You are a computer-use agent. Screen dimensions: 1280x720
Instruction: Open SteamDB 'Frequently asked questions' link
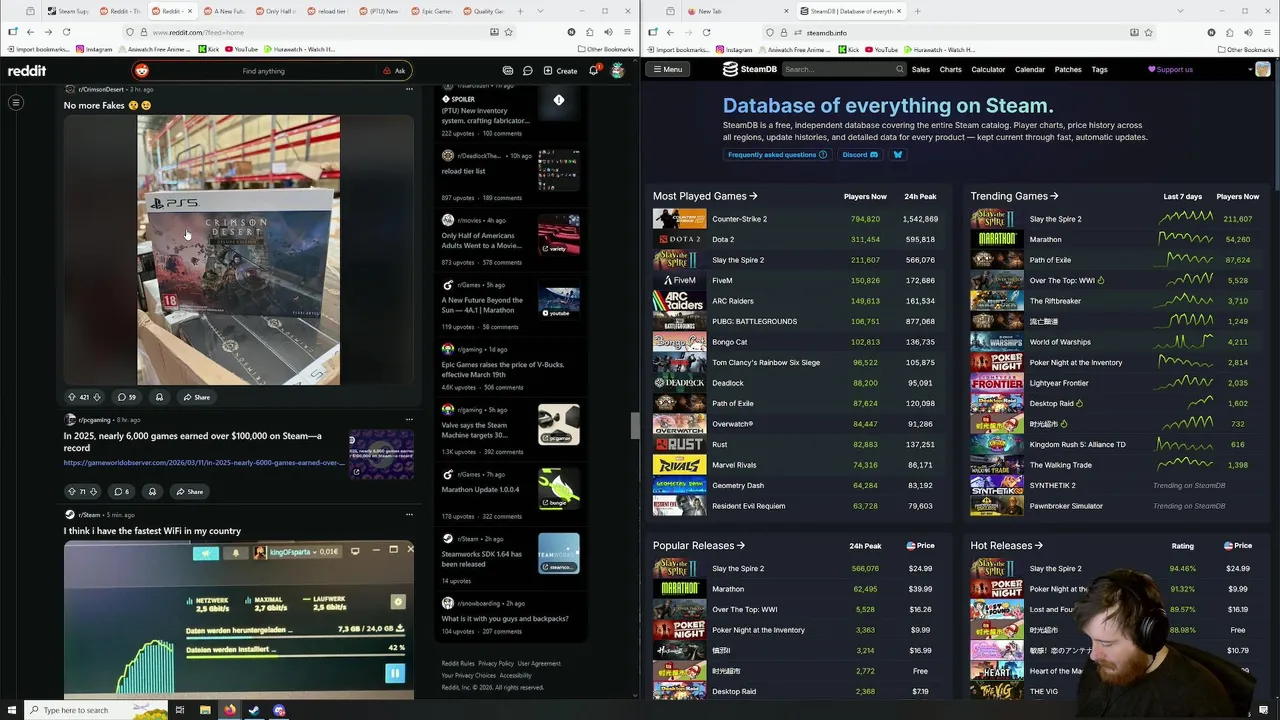pyautogui.click(x=777, y=155)
